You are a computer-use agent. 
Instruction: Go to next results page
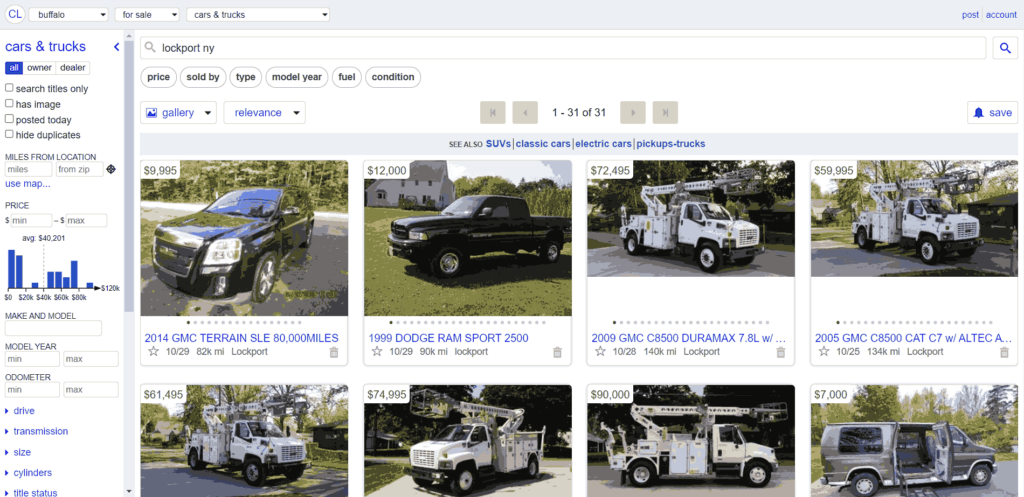click(x=633, y=112)
